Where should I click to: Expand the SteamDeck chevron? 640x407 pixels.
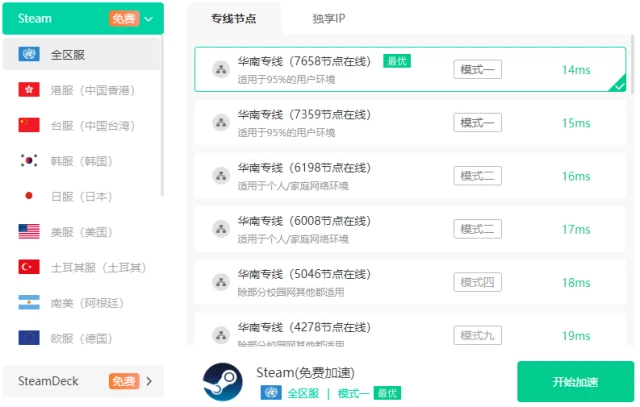click(x=149, y=381)
